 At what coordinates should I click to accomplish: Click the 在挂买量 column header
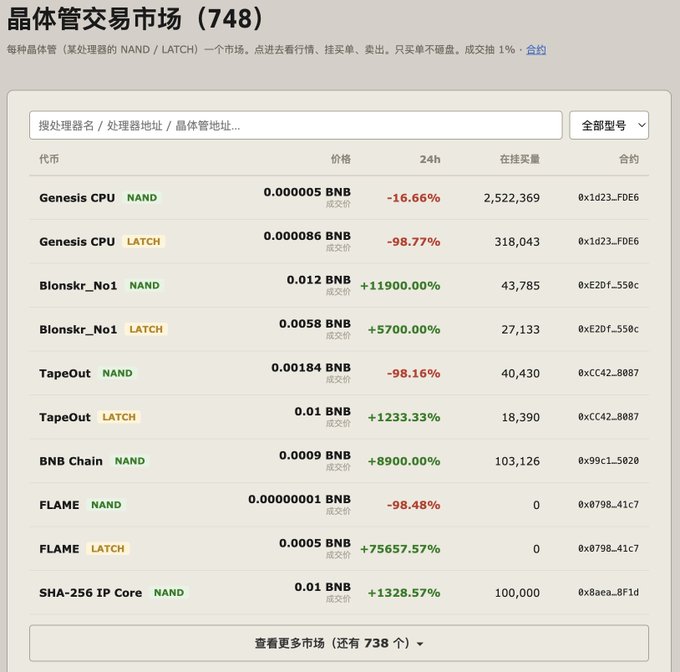pos(520,159)
